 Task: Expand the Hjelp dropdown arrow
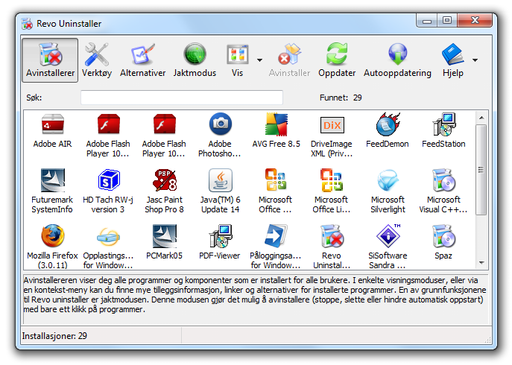[475, 60]
